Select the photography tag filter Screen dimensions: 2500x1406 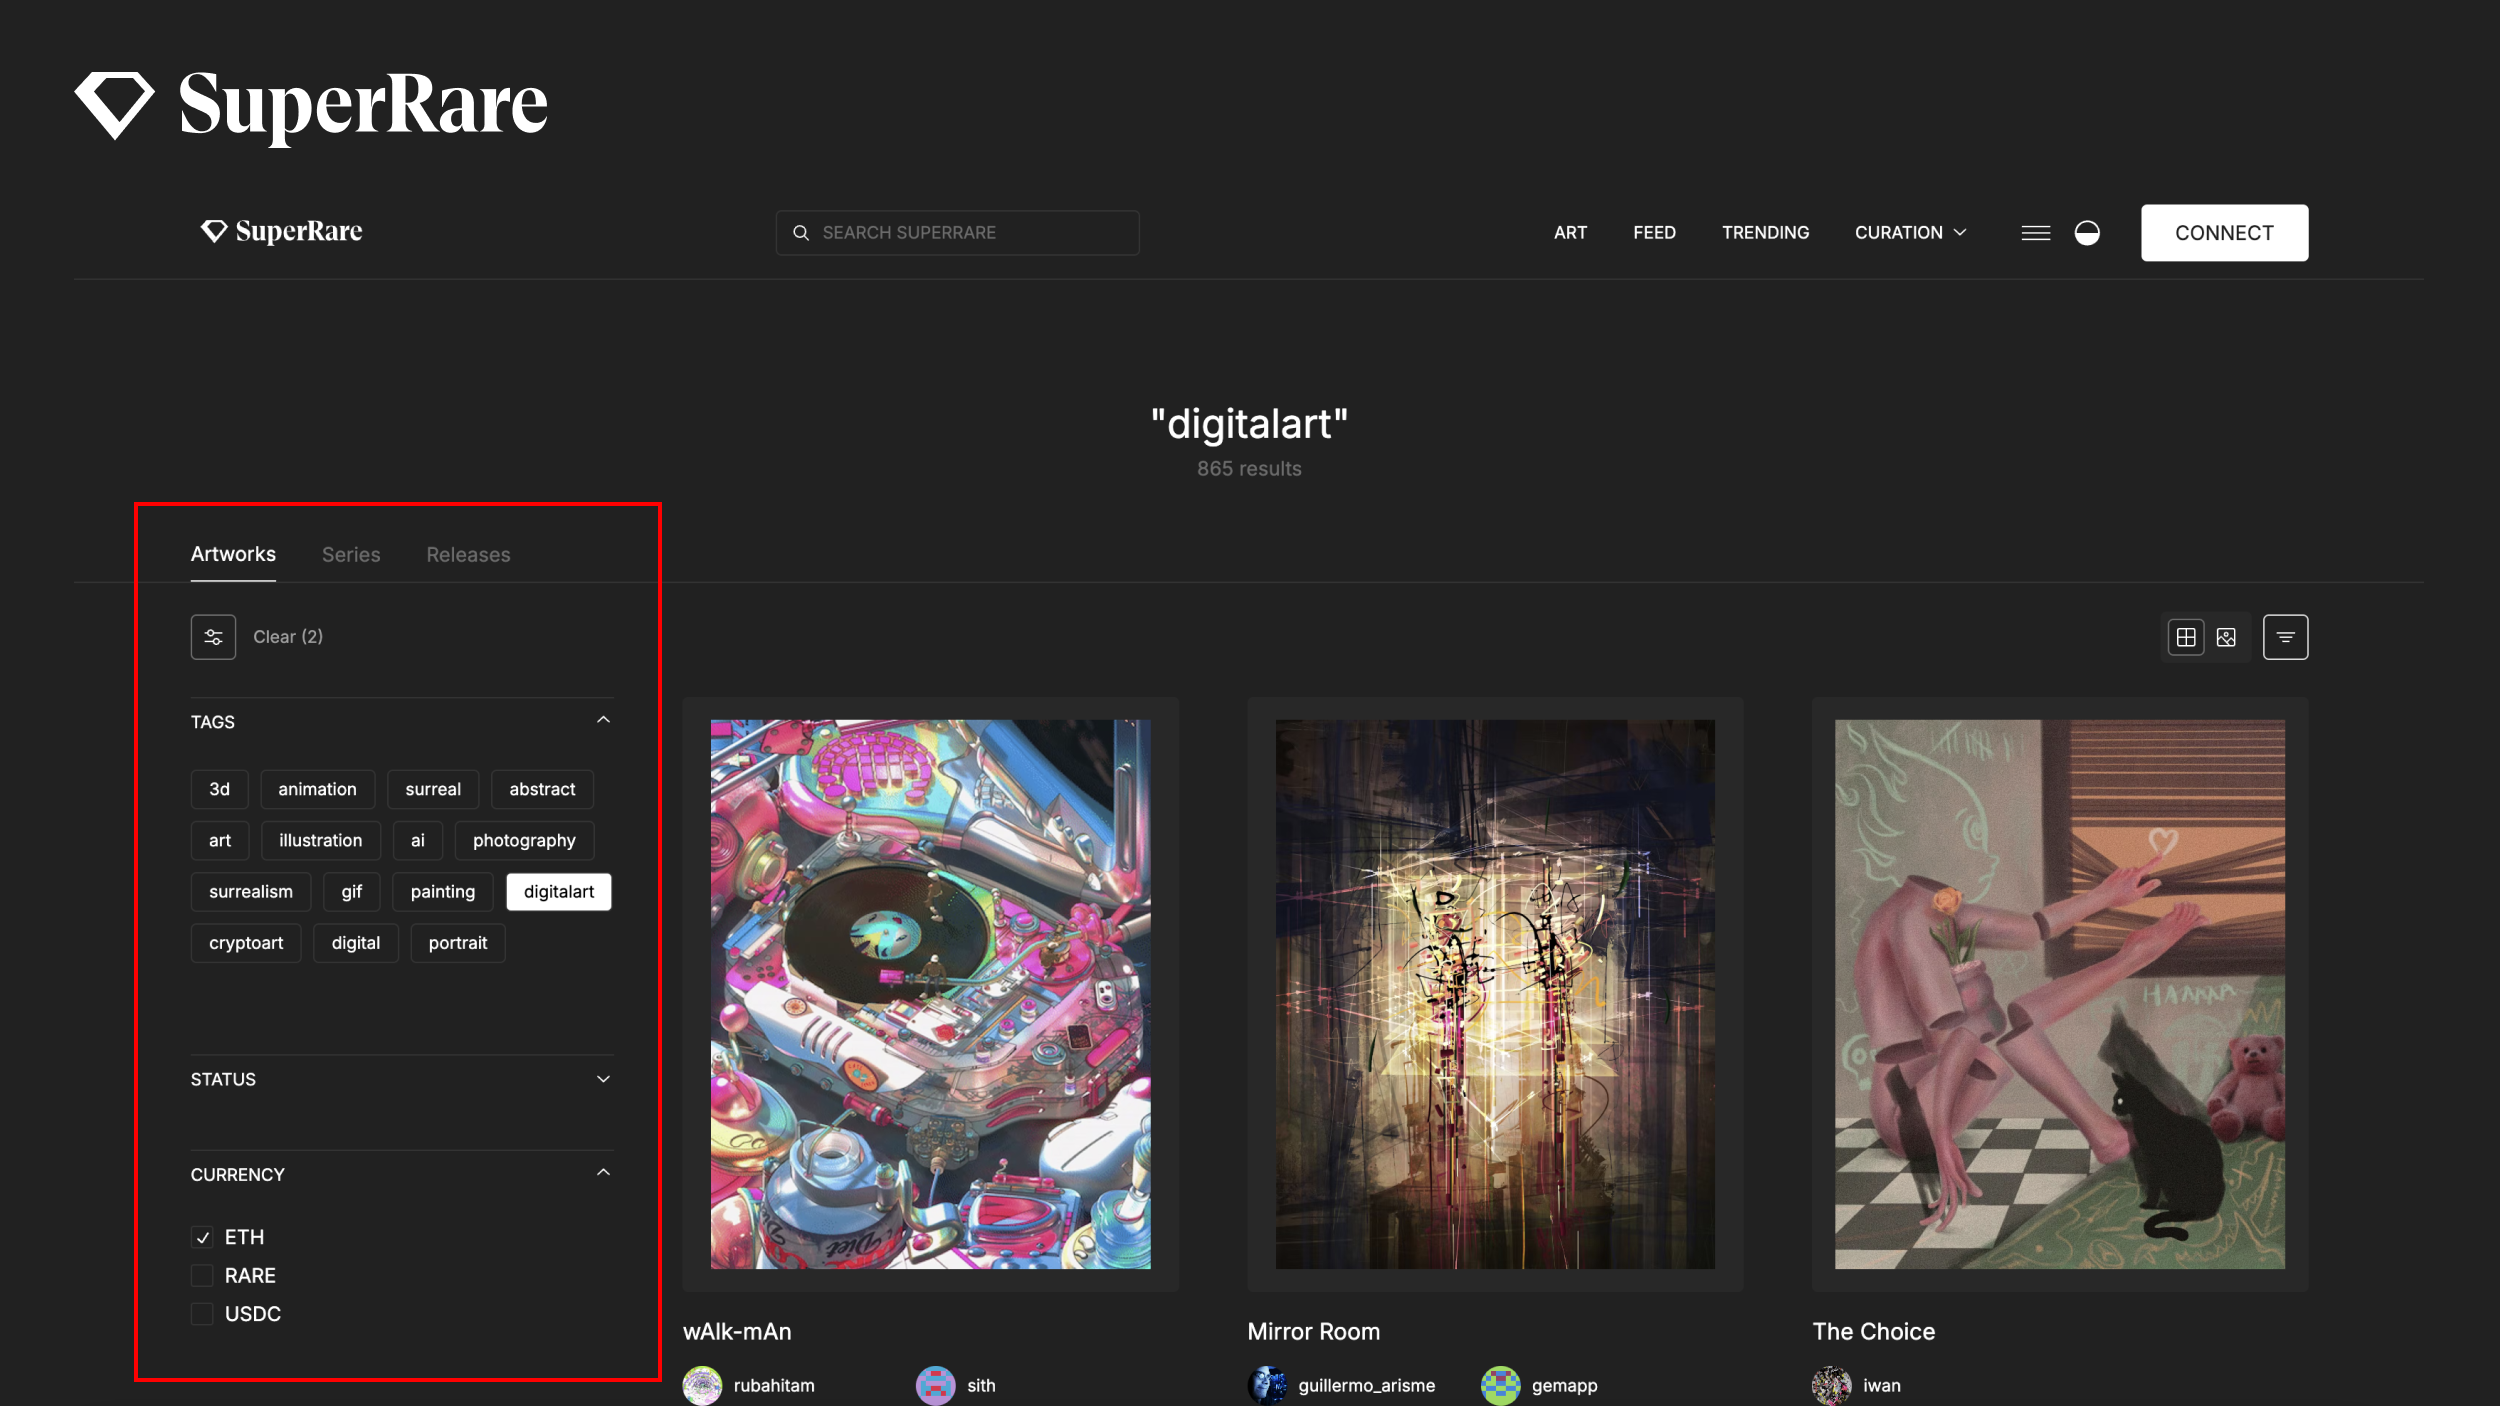[524, 841]
